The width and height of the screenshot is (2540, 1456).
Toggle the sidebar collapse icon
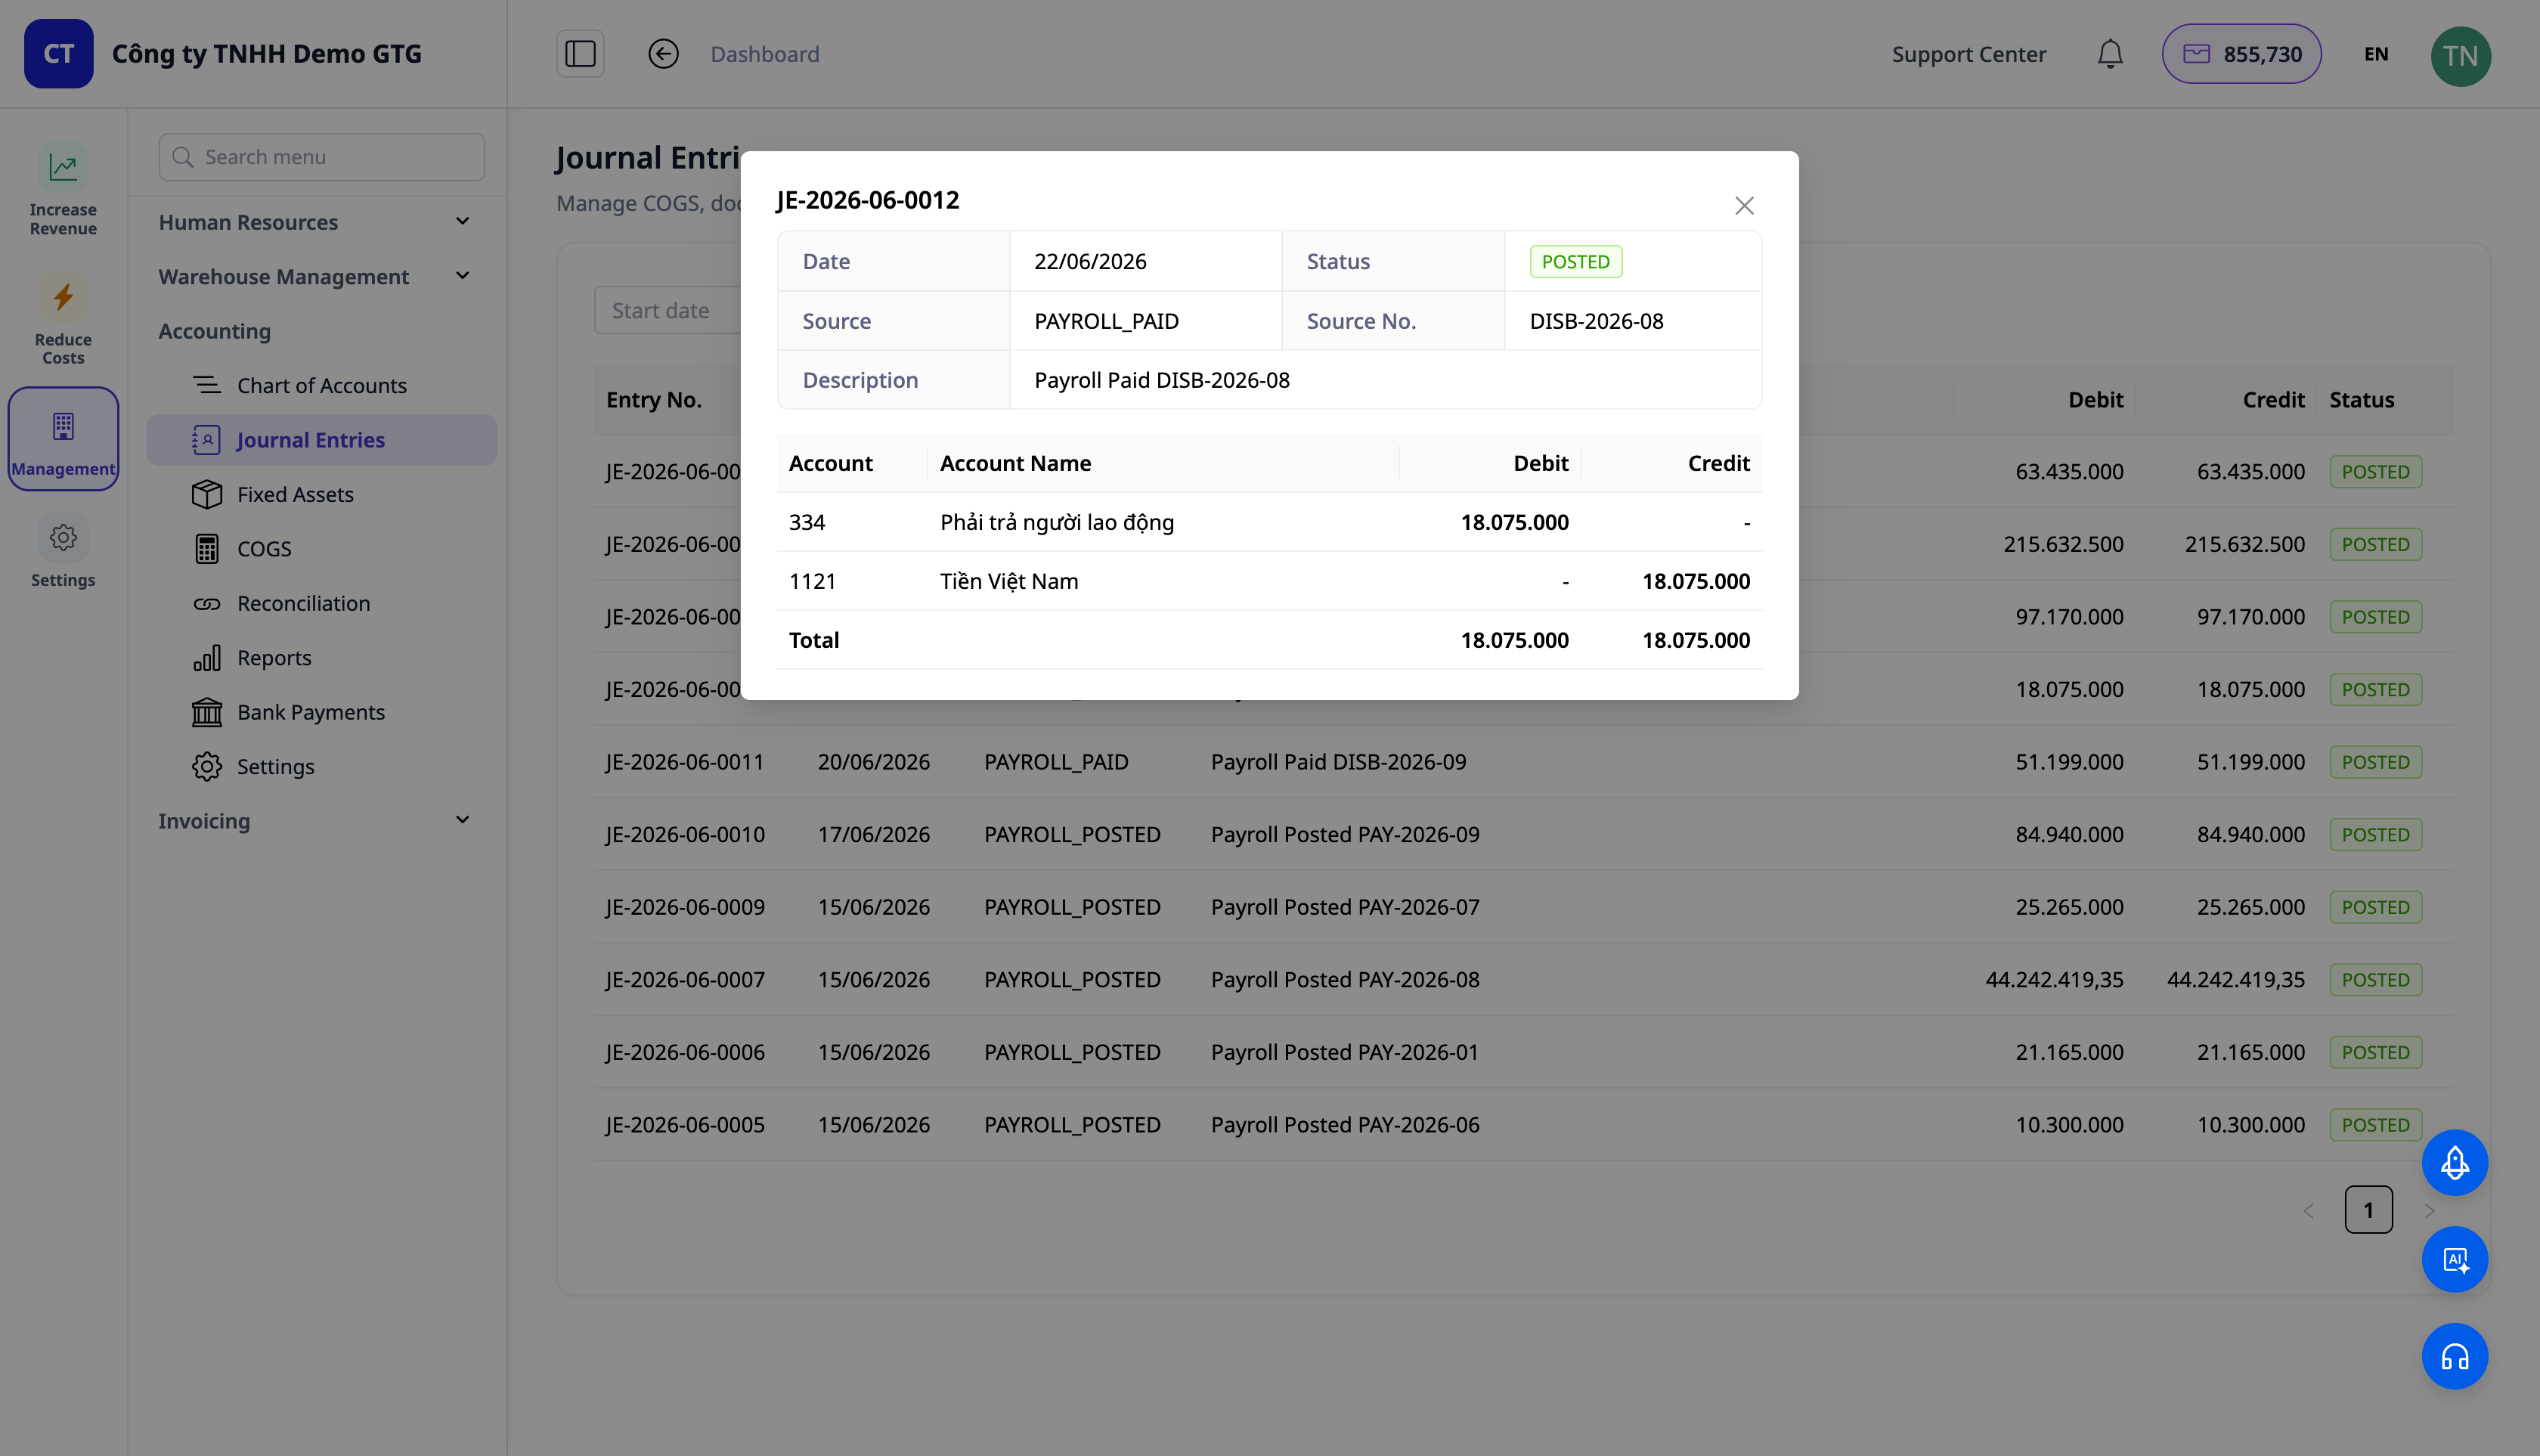pyautogui.click(x=580, y=54)
